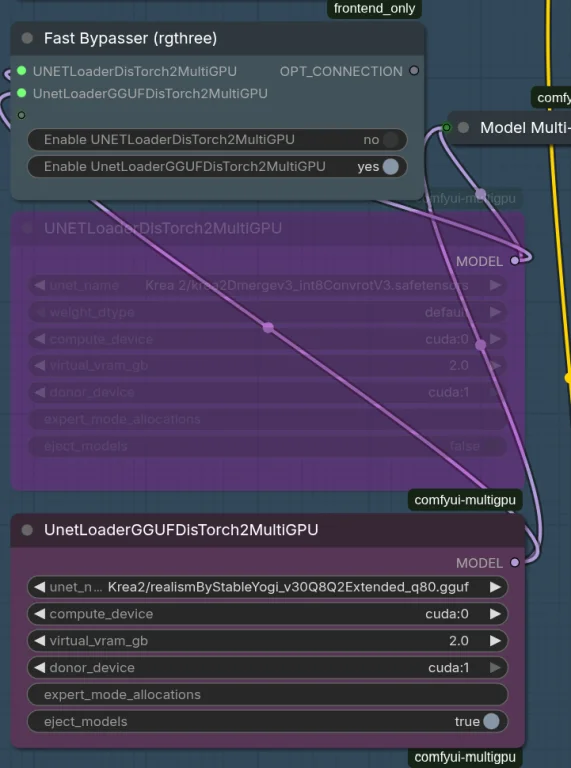Toggle Enable UnetLoaderGGUFDisTorch2MultiGPU switch
Image resolution: width=571 pixels, height=768 pixels.
tap(390, 167)
